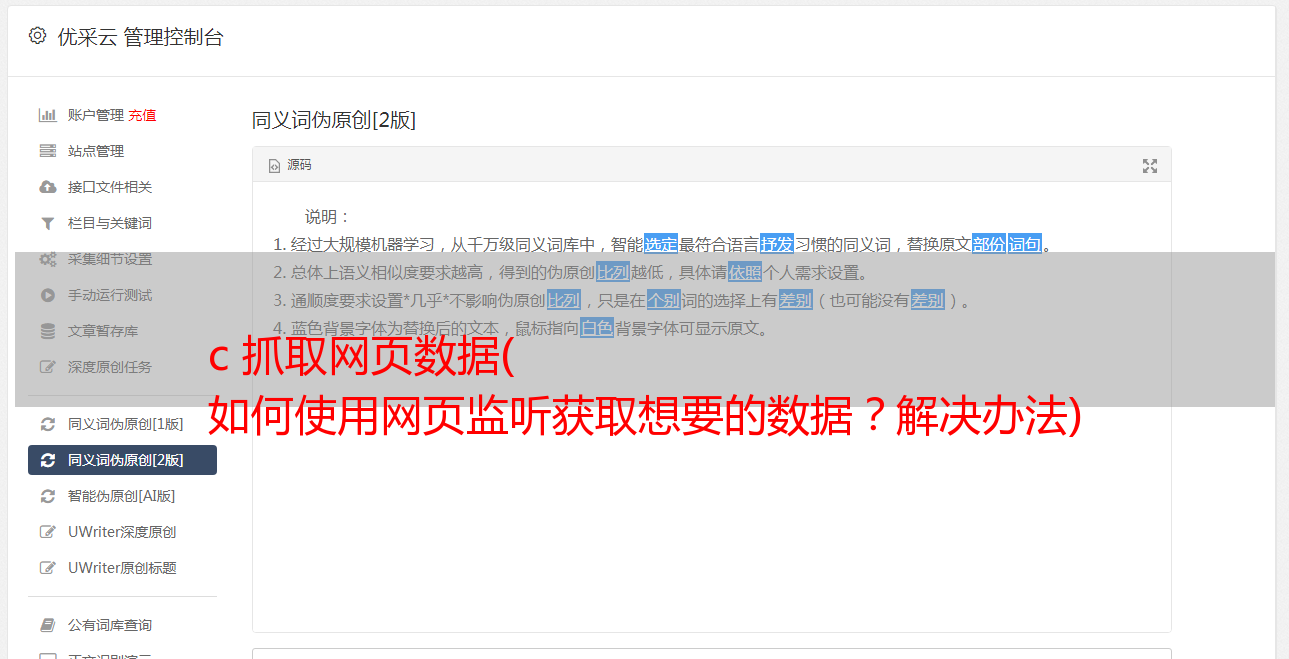Click the cloud upload icon for 接口文件相关
1289x659 pixels.
[x=47, y=187]
